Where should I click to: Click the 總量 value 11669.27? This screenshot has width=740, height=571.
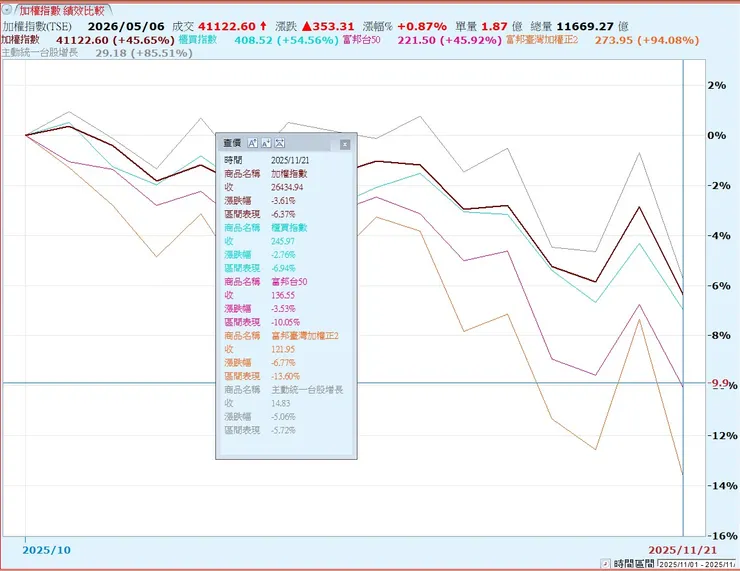pos(585,26)
